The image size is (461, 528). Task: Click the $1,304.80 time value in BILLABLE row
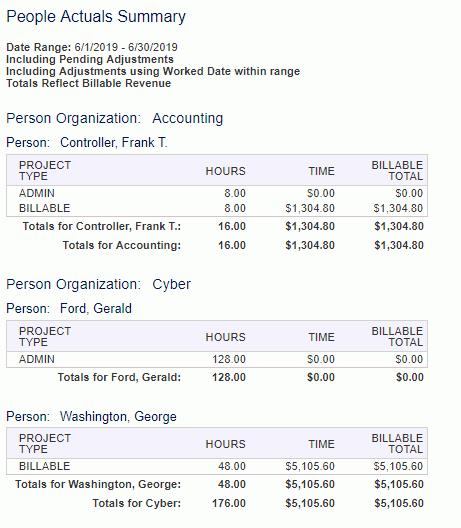click(x=310, y=208)
